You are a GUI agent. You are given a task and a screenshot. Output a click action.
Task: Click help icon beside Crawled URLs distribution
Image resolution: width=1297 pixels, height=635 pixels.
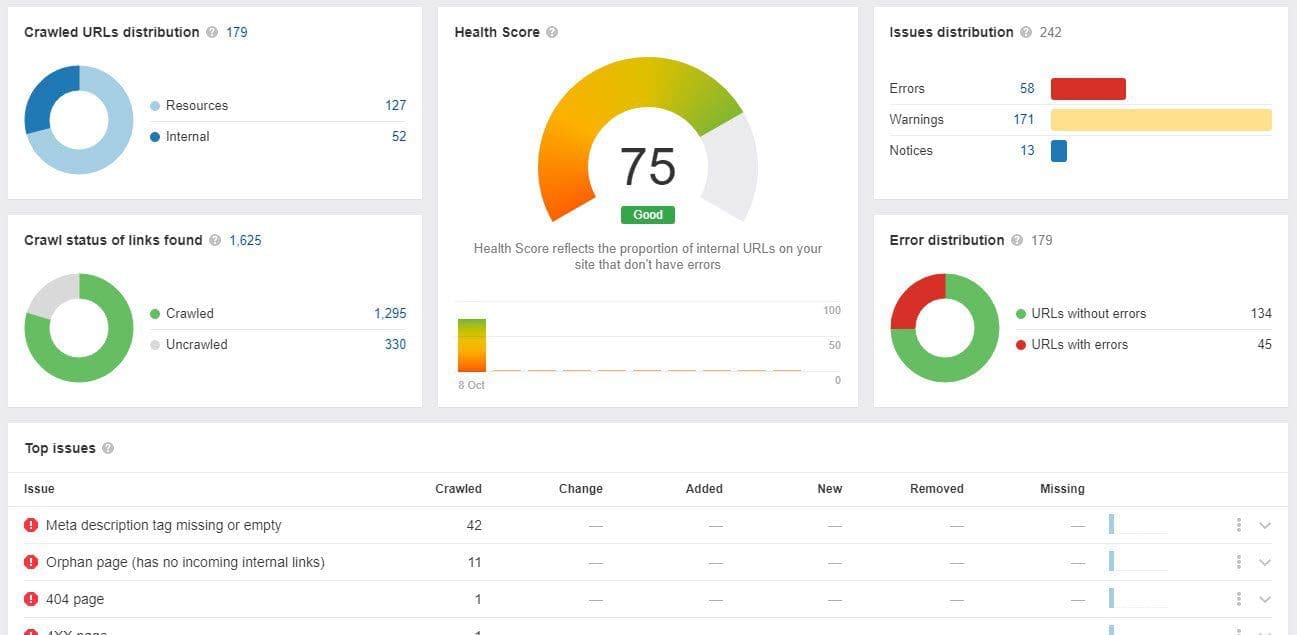click(212, 32)
